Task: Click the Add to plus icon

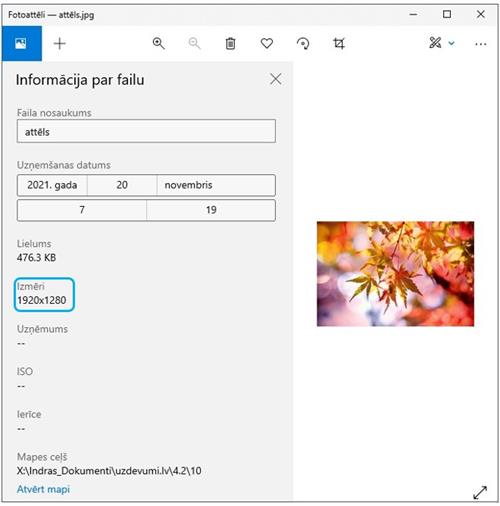Action: [x=60, y=44]
